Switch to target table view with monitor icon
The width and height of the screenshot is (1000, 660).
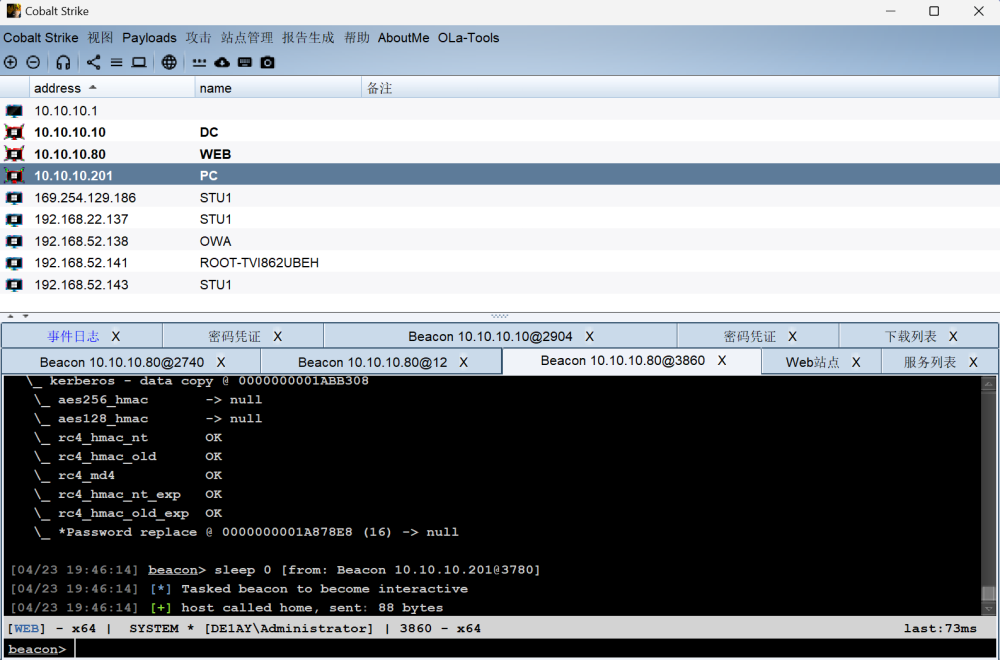pyautogui.click(x=139, y=62)
